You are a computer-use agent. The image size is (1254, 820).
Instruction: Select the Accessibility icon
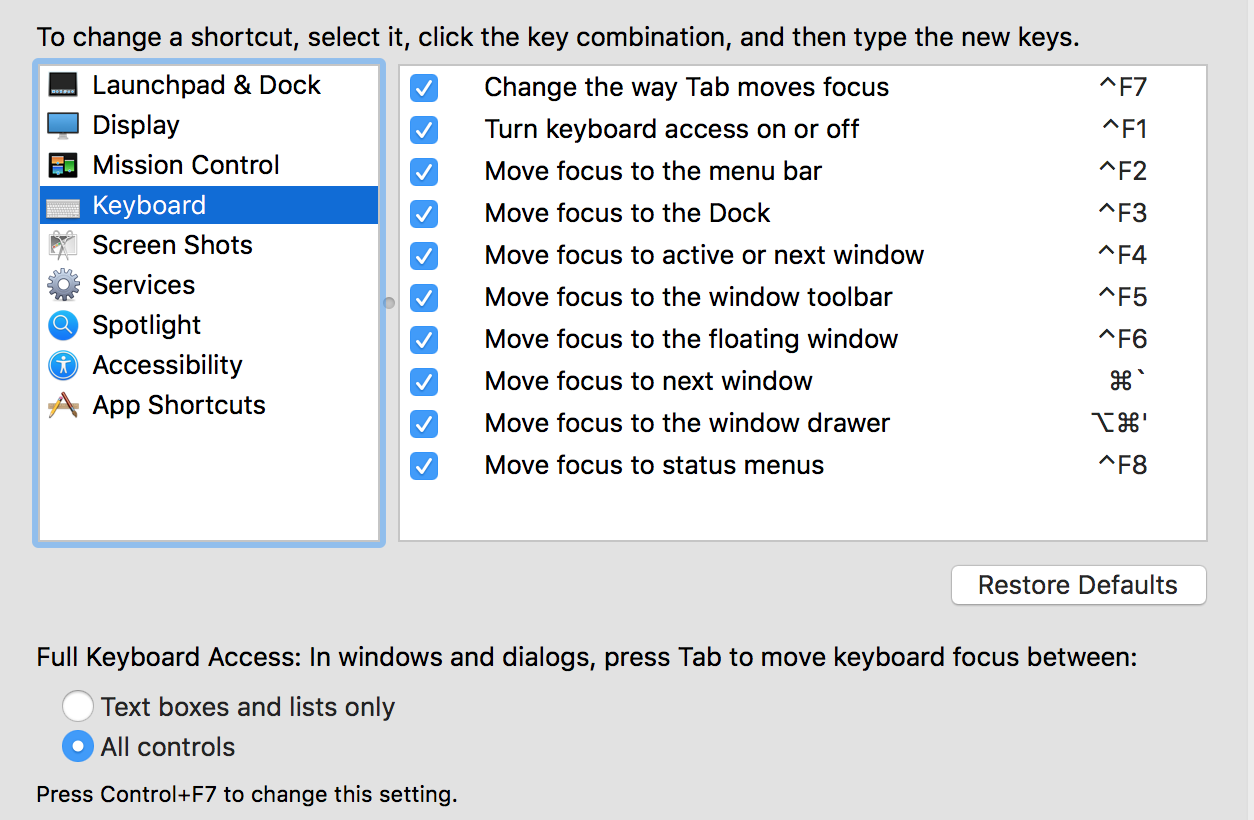click(x=63, y=365)
